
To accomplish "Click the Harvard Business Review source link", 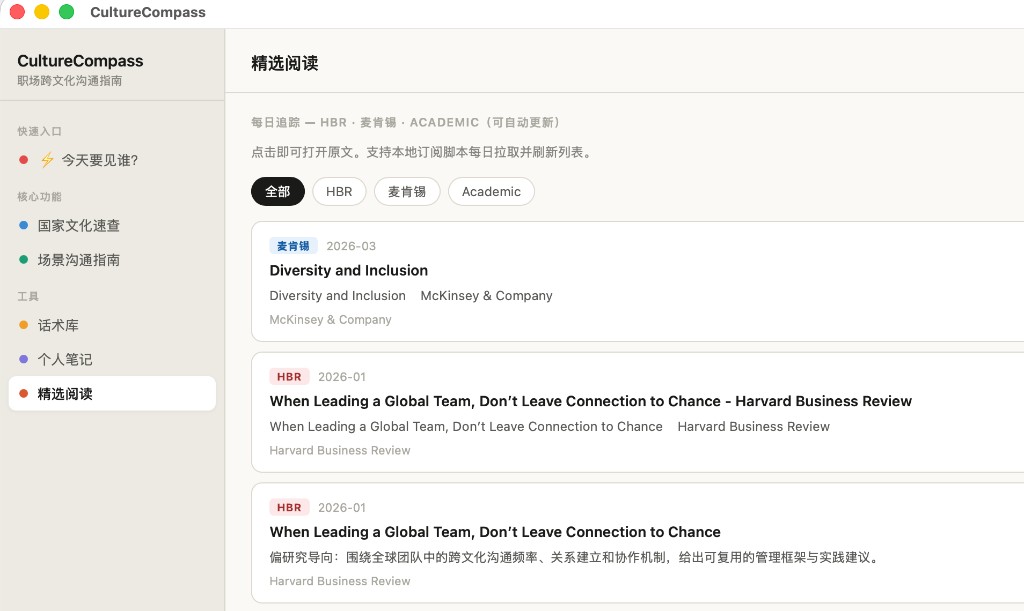I will click(x=339, y=450).
